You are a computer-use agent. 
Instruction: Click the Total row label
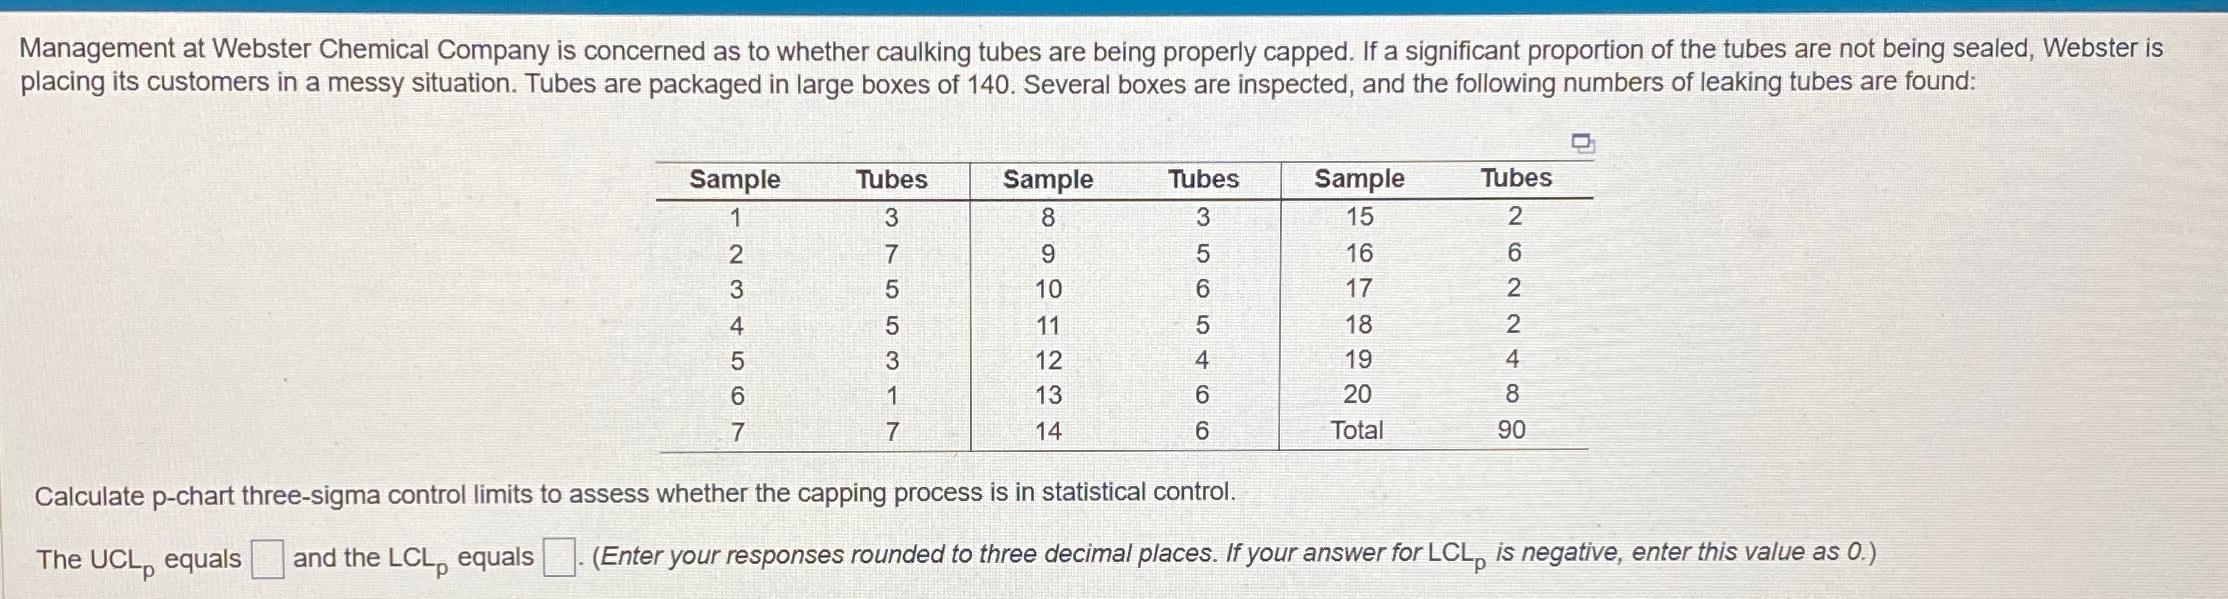1360,430
